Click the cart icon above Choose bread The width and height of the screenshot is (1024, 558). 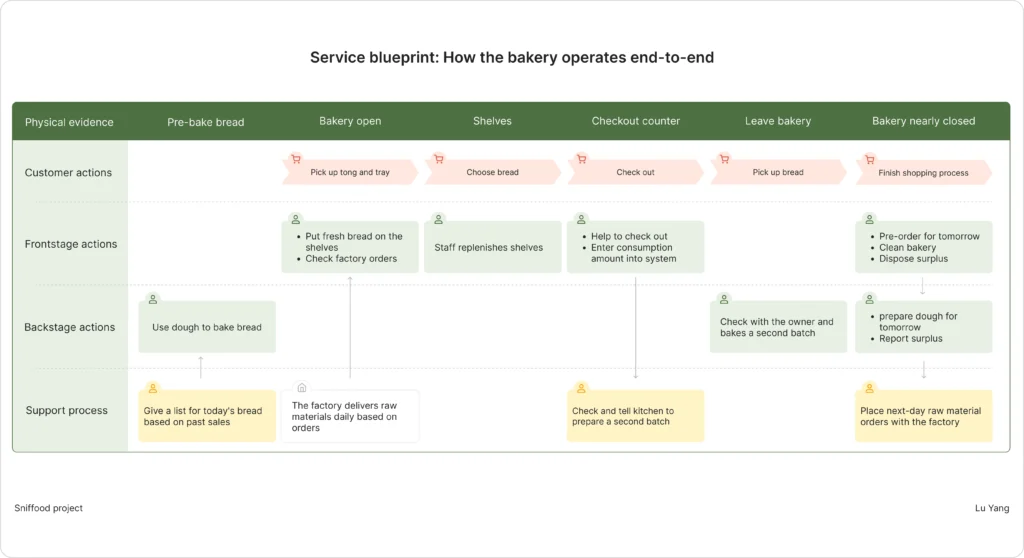pyautogui.click(x=438, y=158)
